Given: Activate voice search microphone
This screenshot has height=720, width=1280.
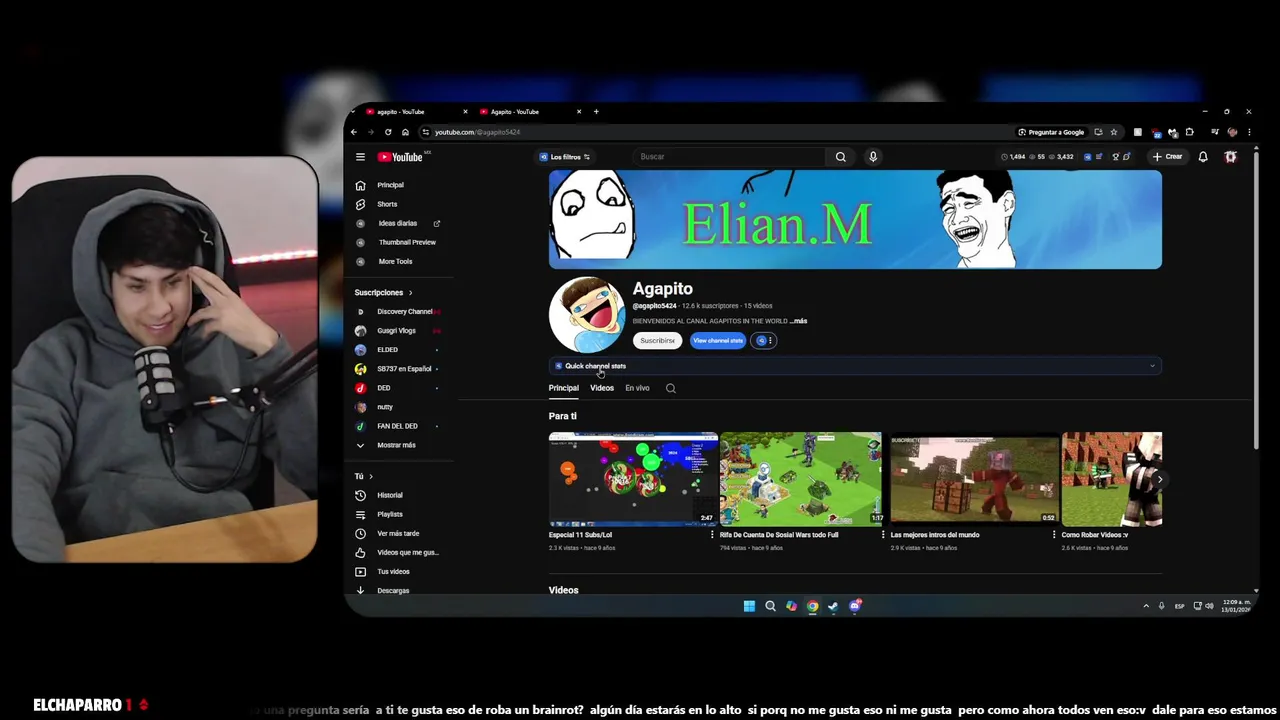Looking at the screenshot, I should [873, 157].
